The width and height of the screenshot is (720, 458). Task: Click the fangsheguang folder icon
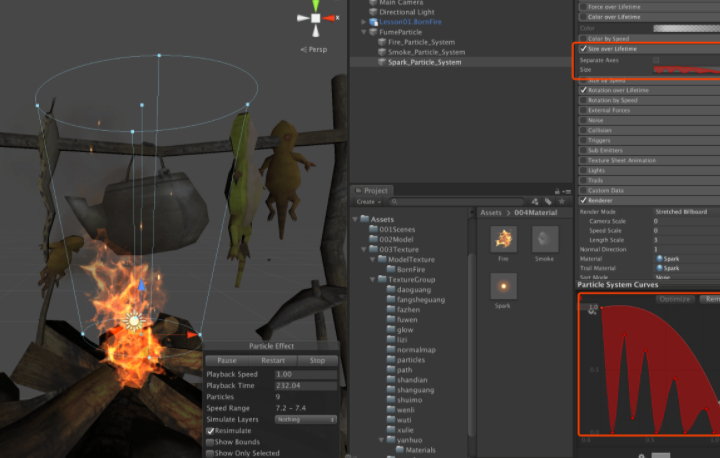(x=391, y=300)
